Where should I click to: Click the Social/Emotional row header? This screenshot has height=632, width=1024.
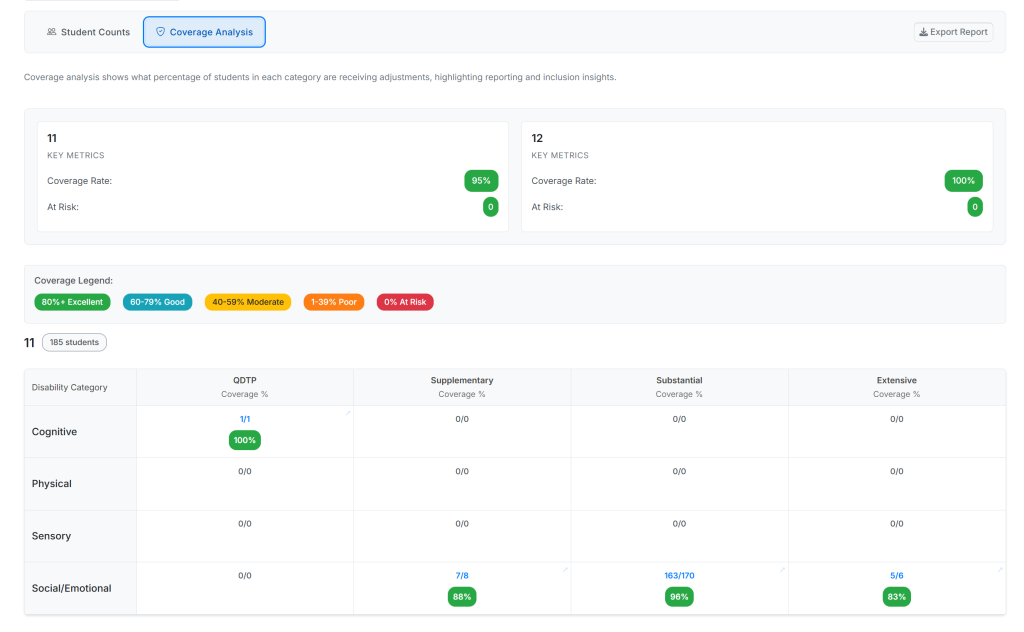point(71,588)
